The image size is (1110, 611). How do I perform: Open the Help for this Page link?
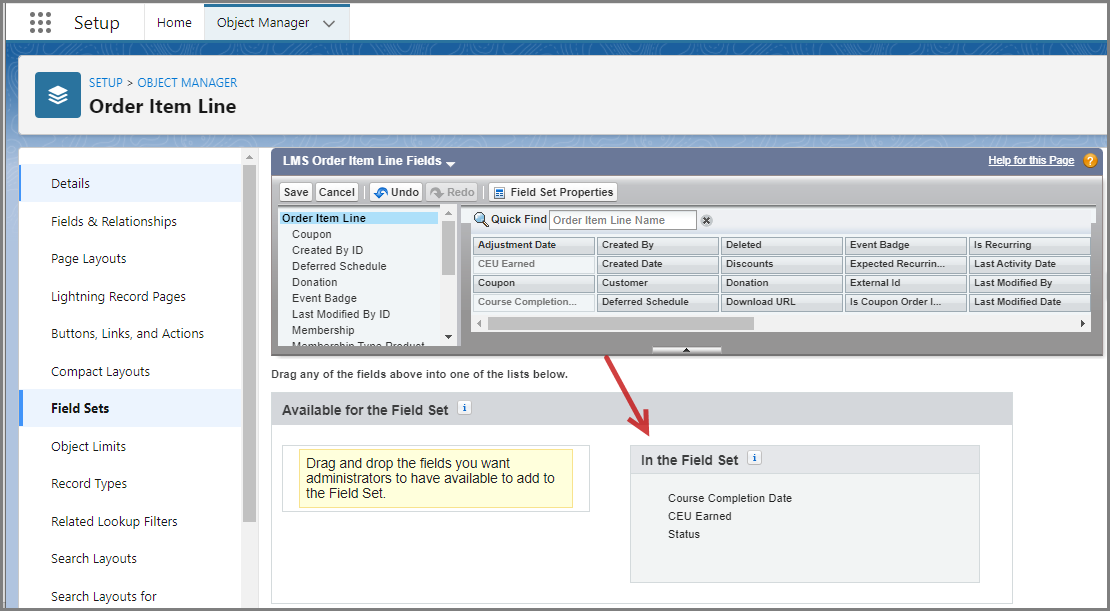pos(1030,161)
